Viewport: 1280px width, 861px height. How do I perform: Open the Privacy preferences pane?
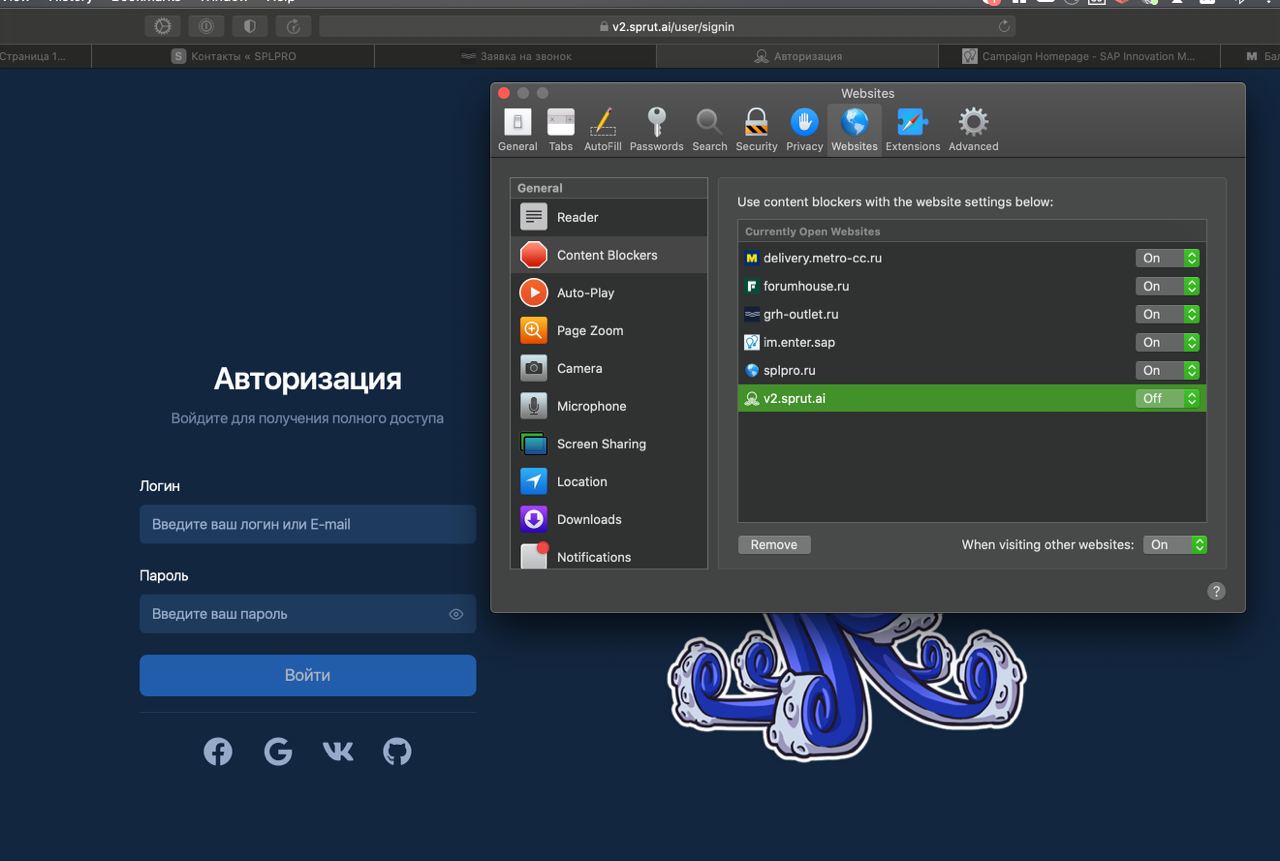[x=804, y=130]
